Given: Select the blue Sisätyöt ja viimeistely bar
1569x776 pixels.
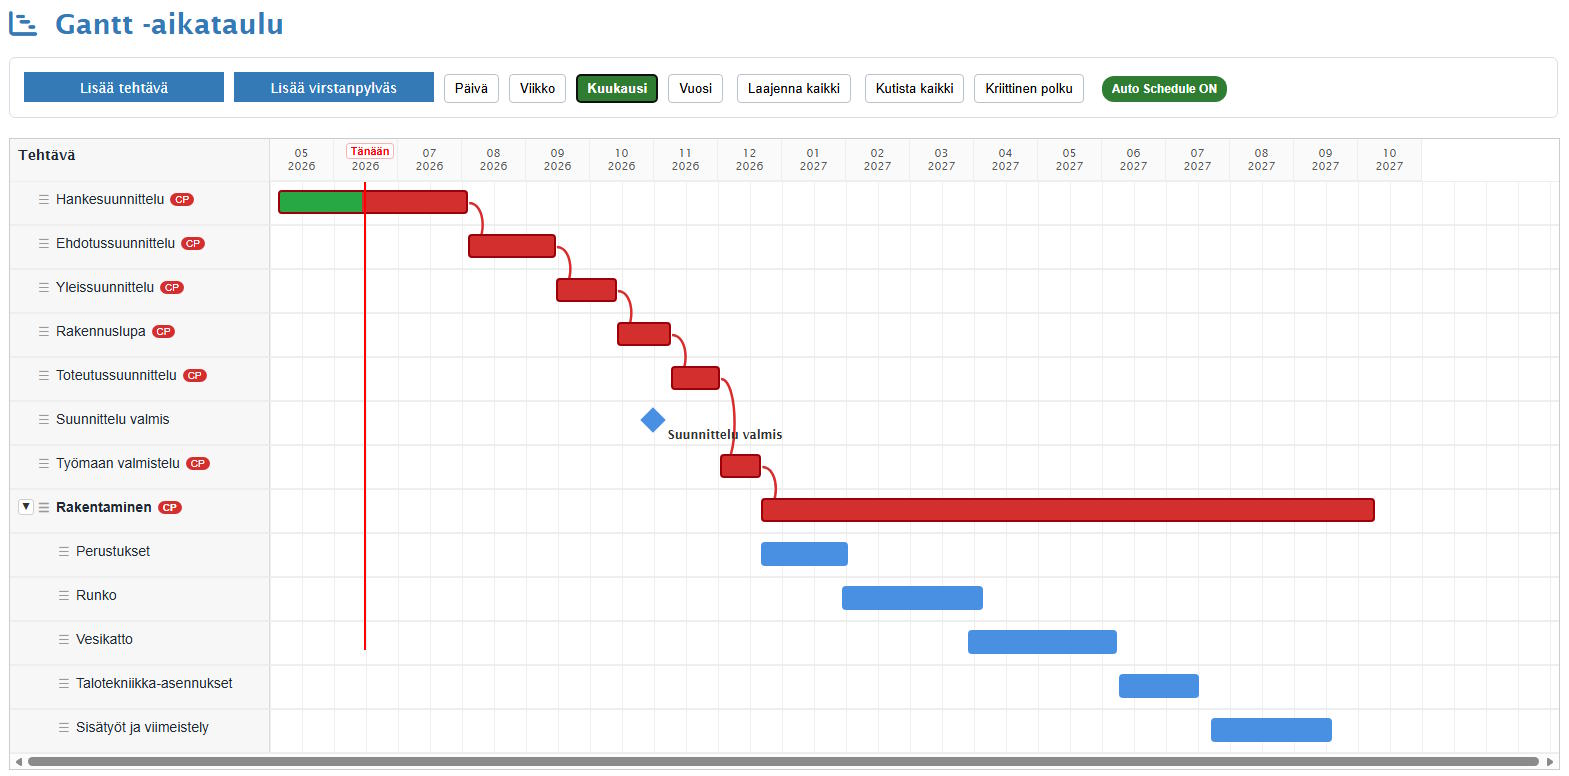Looking at the screenshot, I should (x=1271, y=730).
